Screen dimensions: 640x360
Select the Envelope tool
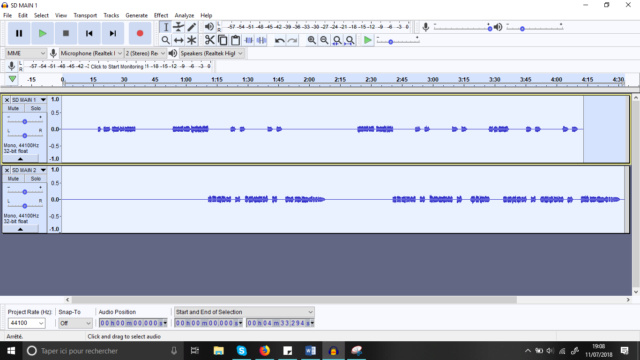pos(178,27)
